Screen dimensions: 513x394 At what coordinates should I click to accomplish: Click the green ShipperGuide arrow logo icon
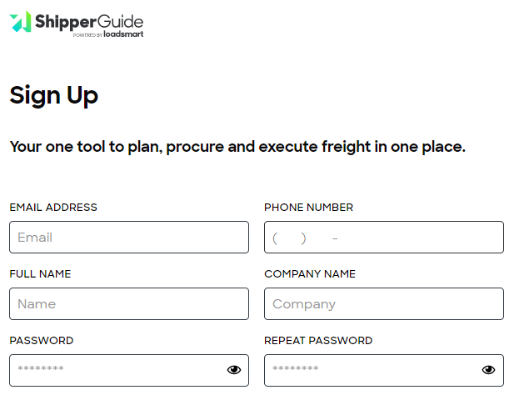[x=21, y=22]
